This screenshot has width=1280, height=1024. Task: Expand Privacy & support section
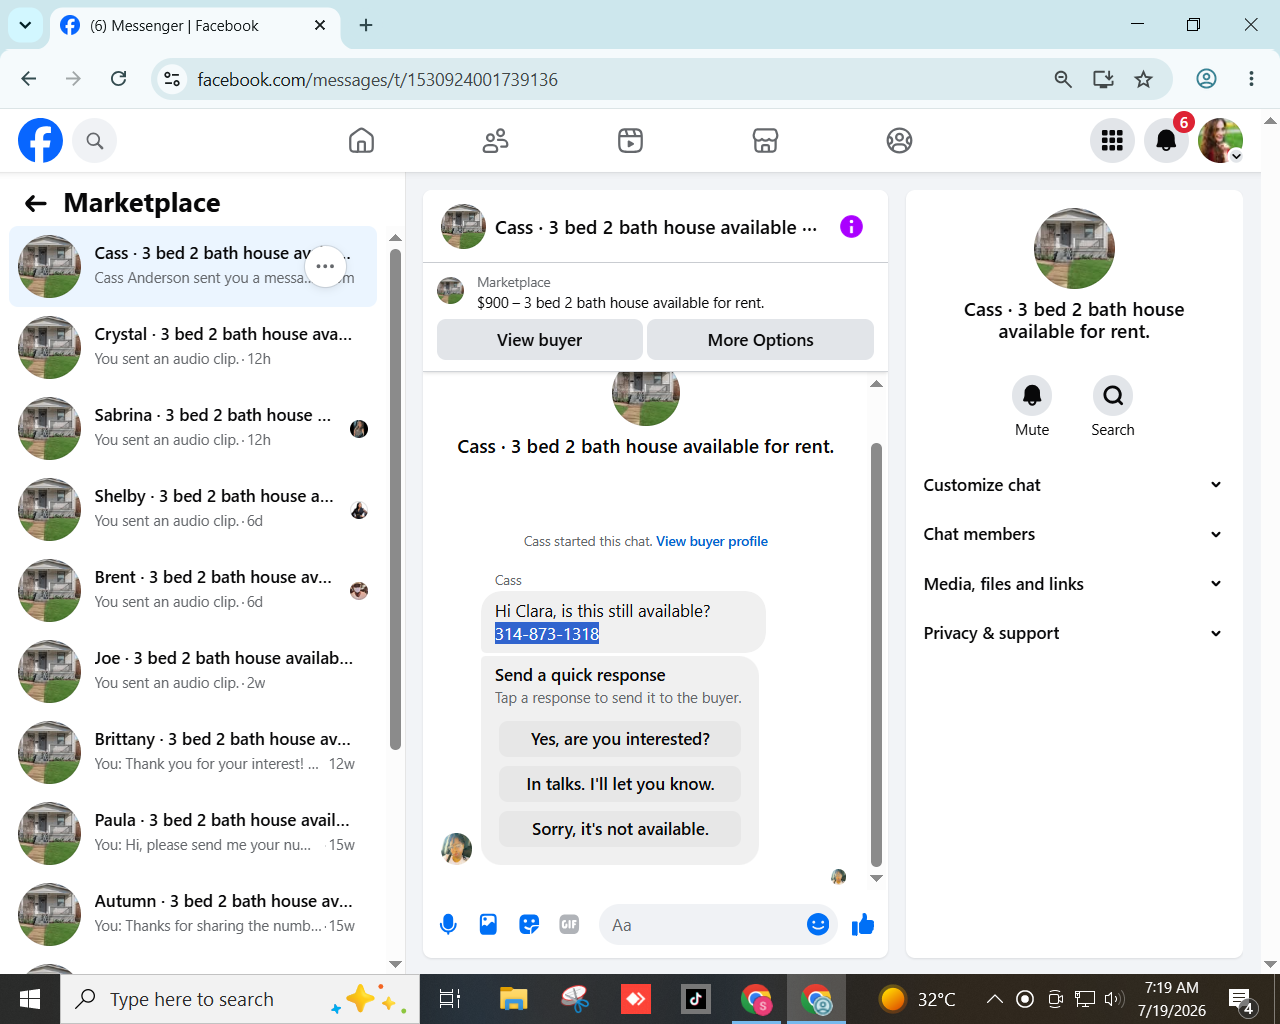click(x=1073, y=633)
